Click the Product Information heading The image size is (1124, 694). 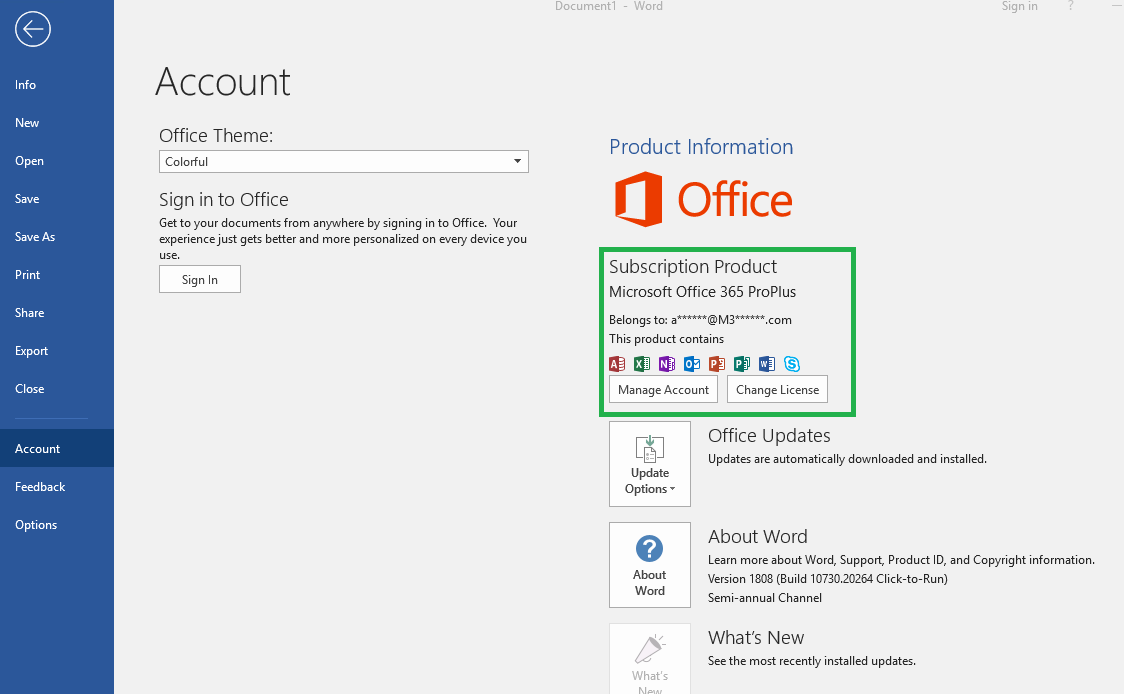tap(701, 147)
